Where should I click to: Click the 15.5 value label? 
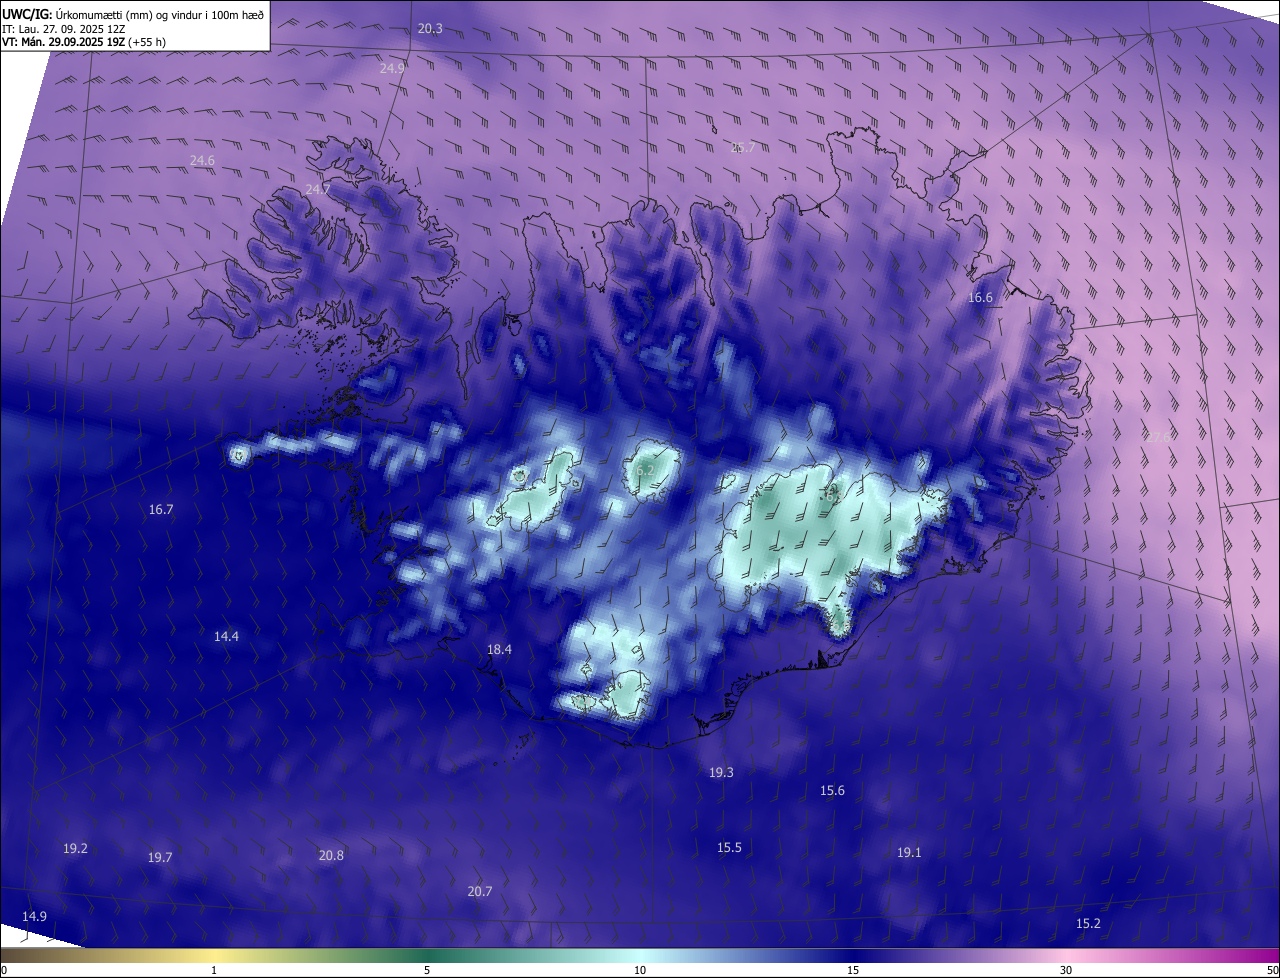(x=729, y=848)
